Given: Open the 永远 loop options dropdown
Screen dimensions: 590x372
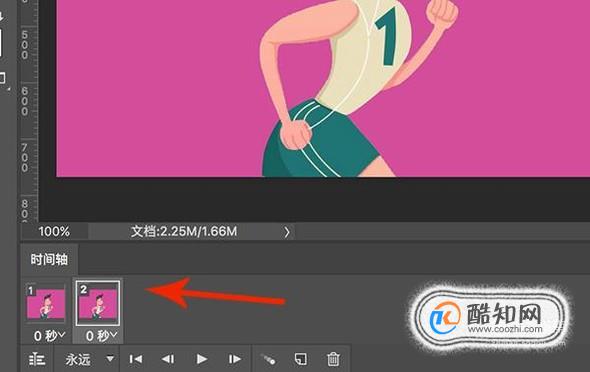Looking at the screenshot, I should coord(89,359).
